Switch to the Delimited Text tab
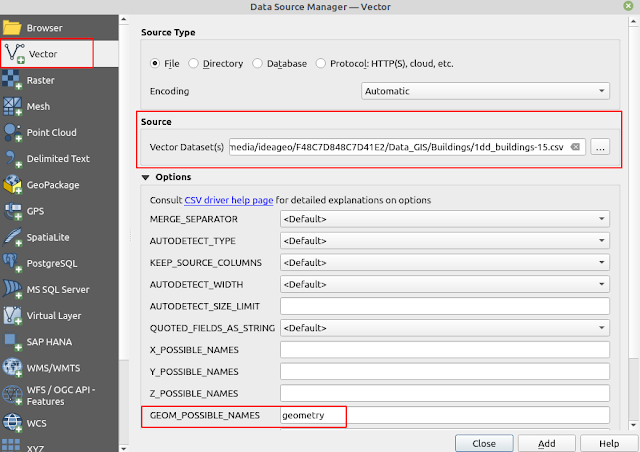 click(x=59, y=158)
